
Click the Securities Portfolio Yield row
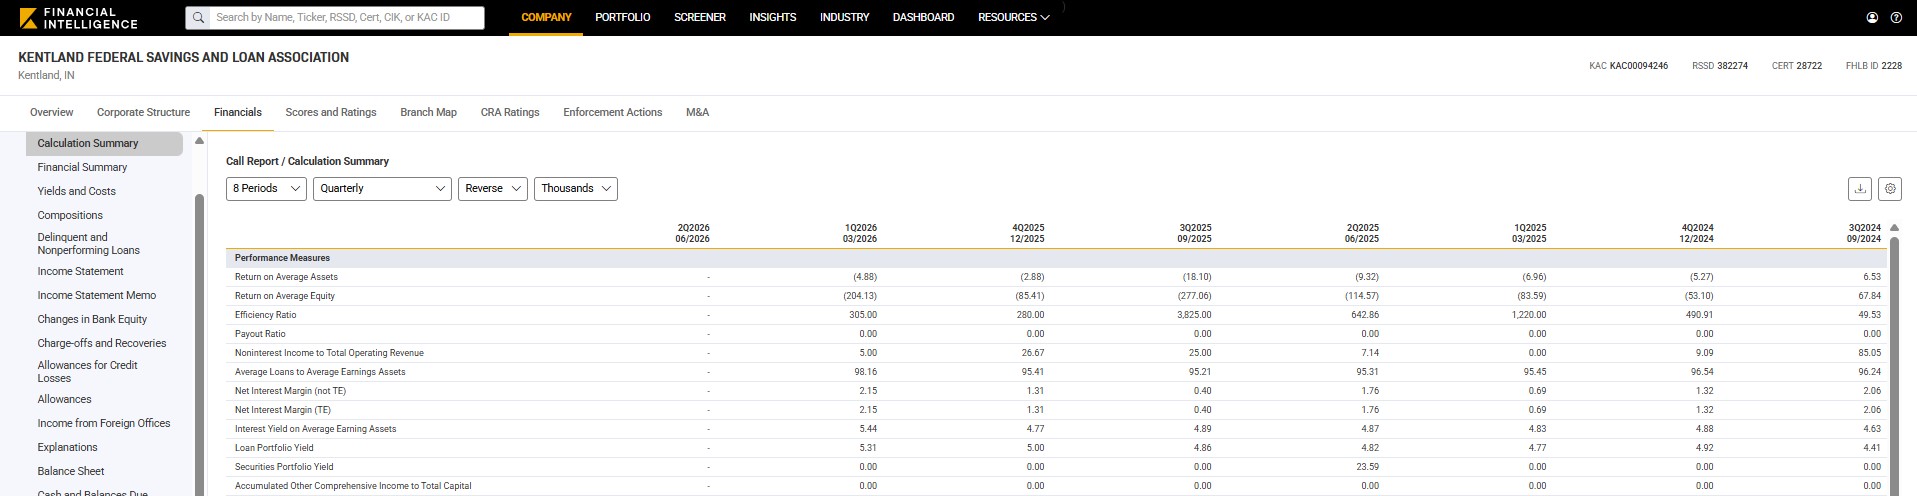pos(1056,467)
